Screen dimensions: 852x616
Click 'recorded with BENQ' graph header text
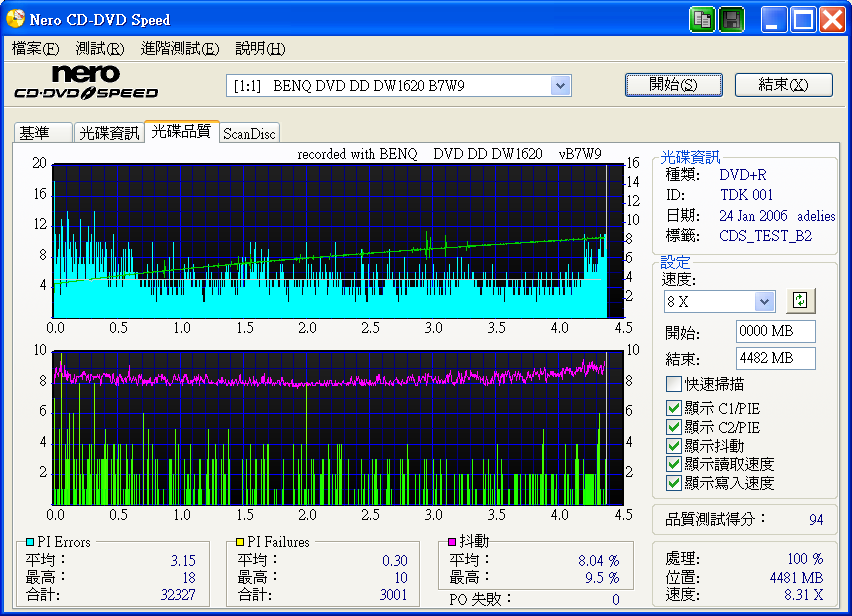(x=357, y=154)
